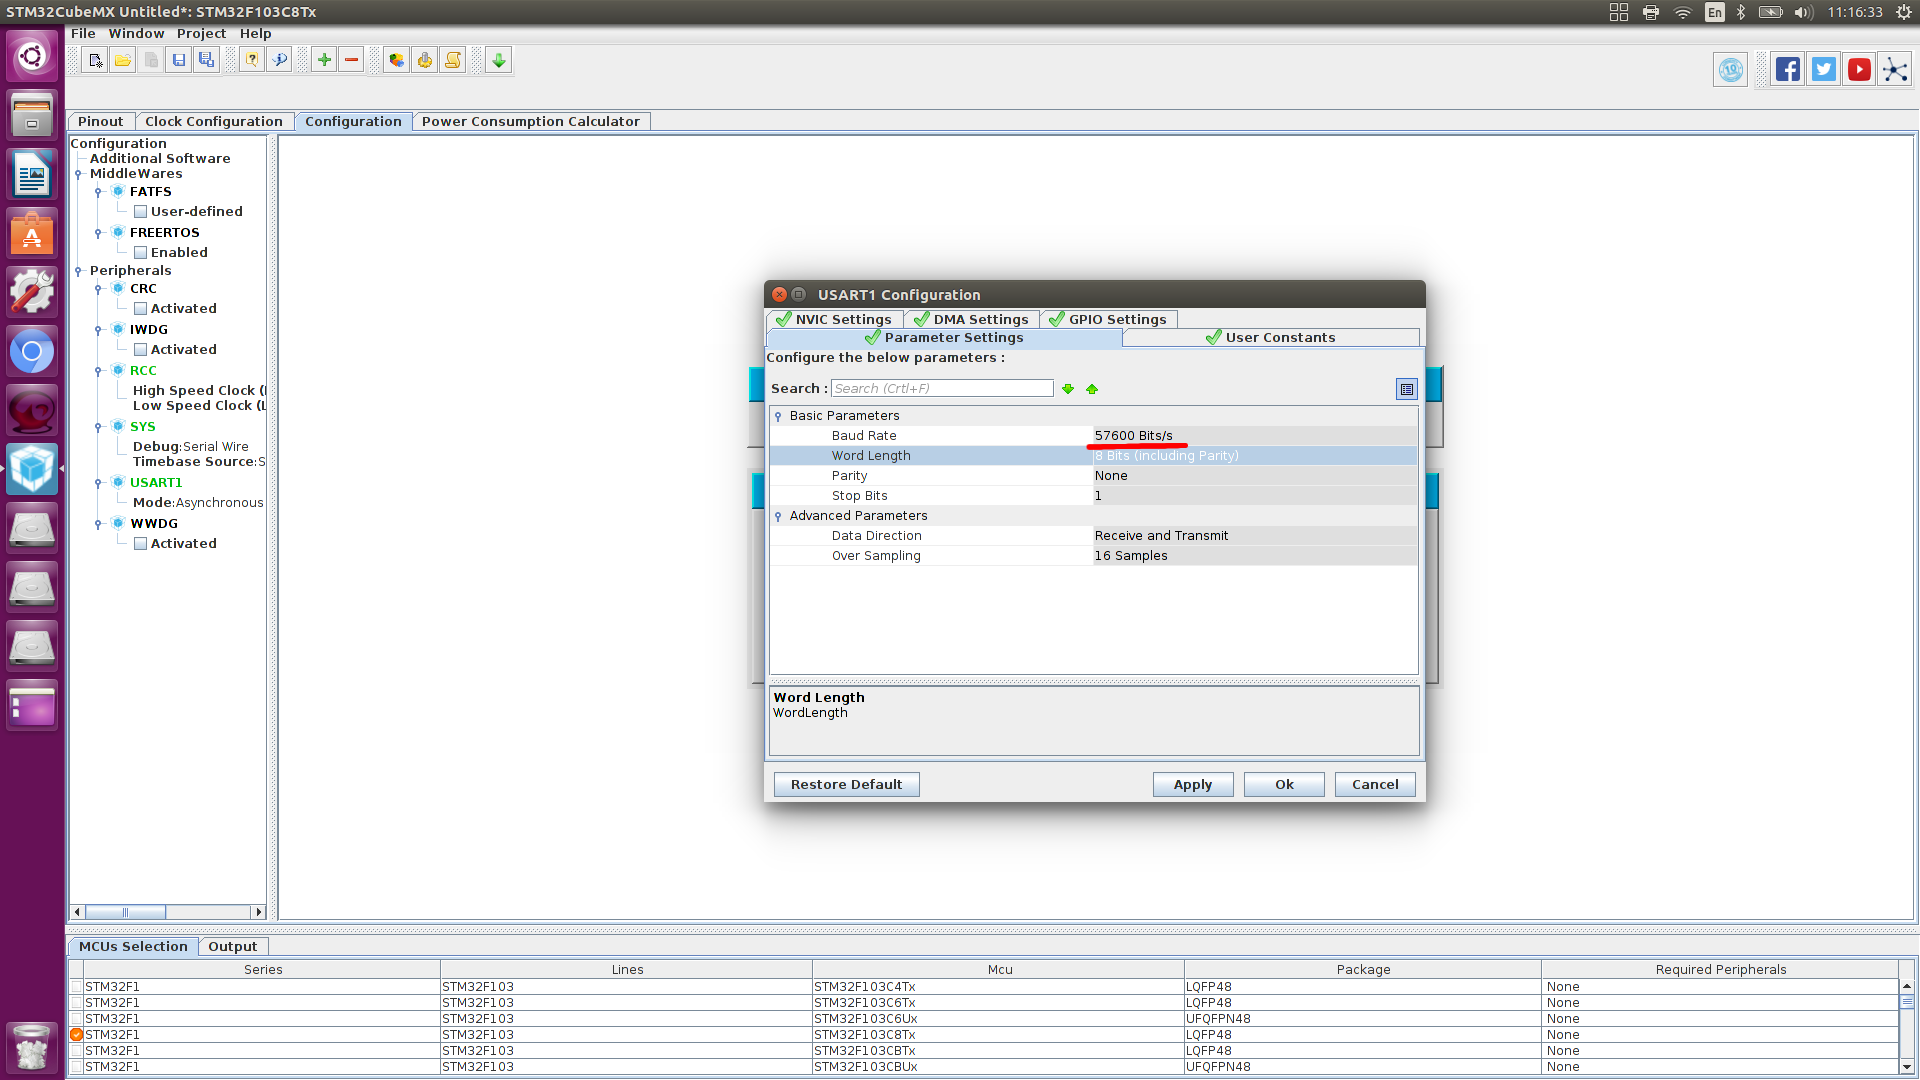Open the DMA Settings tab
Screen dimensions: 1920x1080
972,319
